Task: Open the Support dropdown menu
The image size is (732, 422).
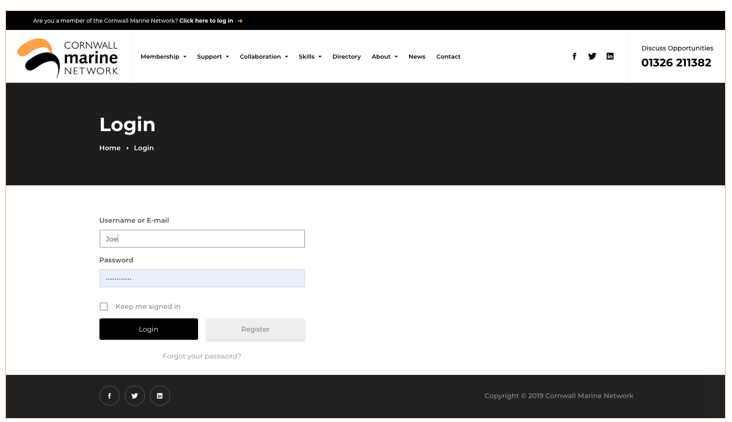Action: point(212,57)
